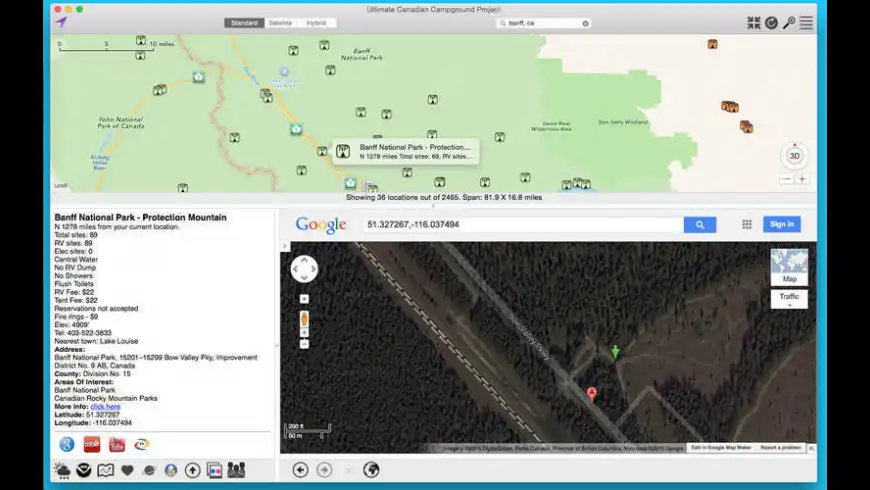Open the 'click here' more info link
This screenshot has width=870, height=490.
(x=105, y=406)
